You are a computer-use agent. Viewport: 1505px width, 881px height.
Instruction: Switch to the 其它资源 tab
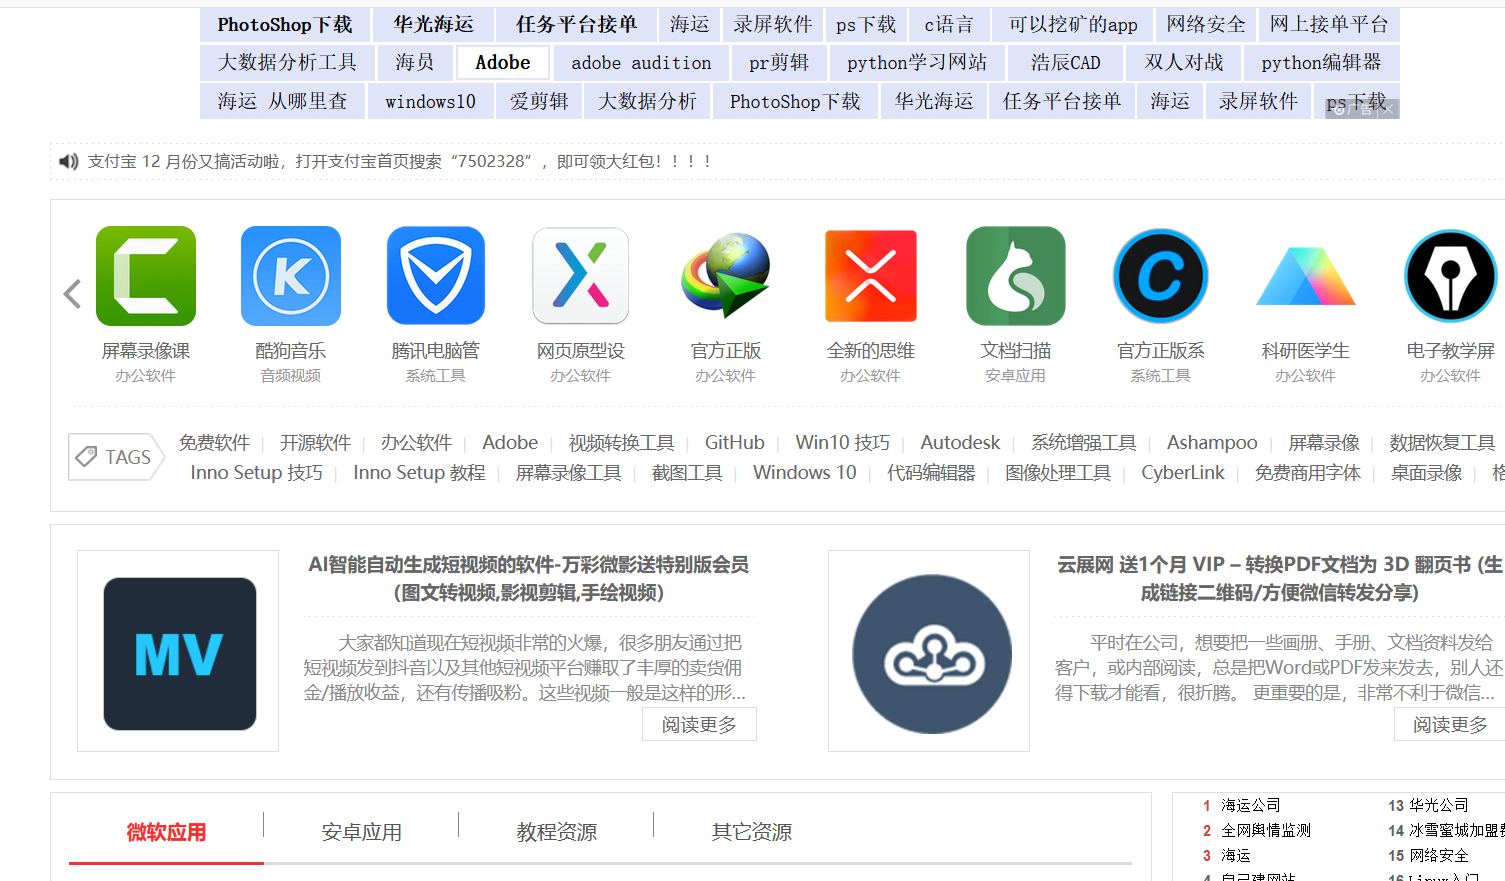751,832
